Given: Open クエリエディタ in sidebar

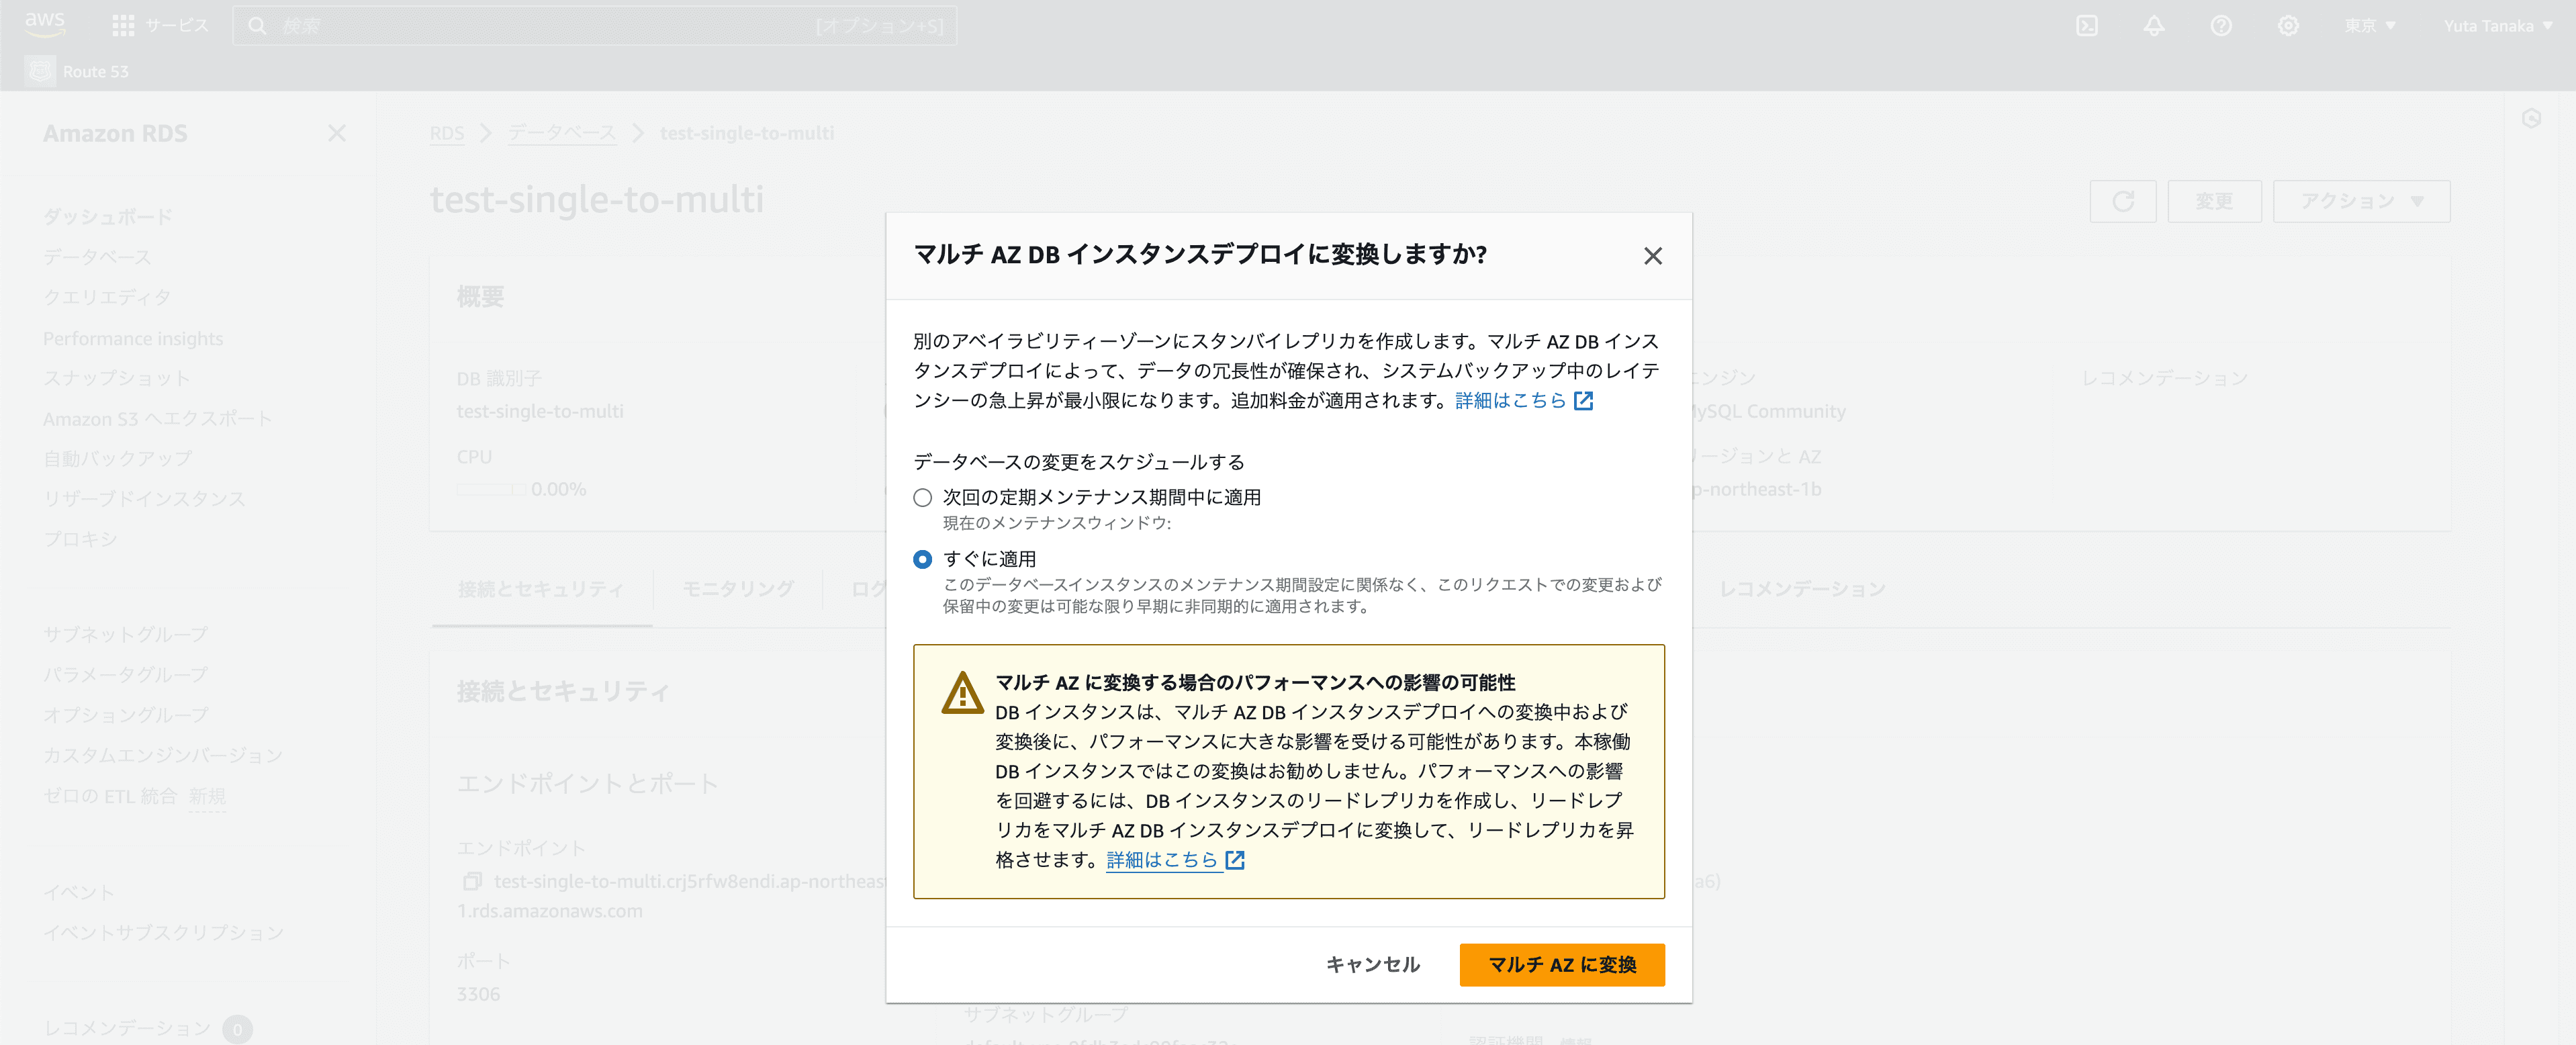Looking at the screenshot, I should point(107,298).
